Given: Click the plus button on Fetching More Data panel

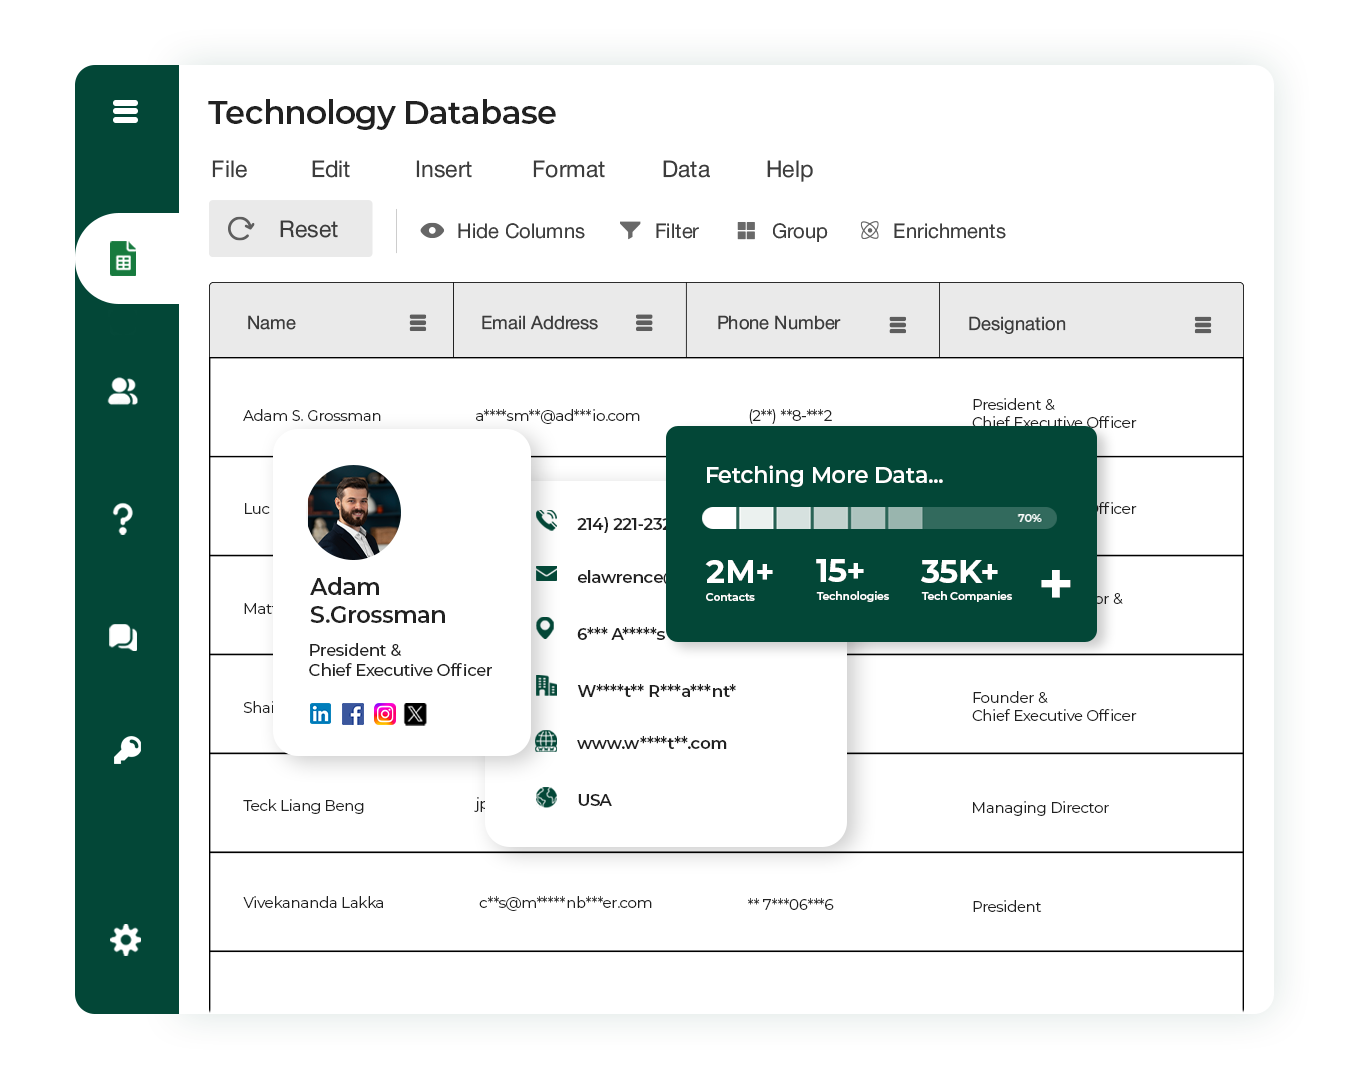Looking at the screenshot, I should pyautogui.click(x=1055, y=584).
